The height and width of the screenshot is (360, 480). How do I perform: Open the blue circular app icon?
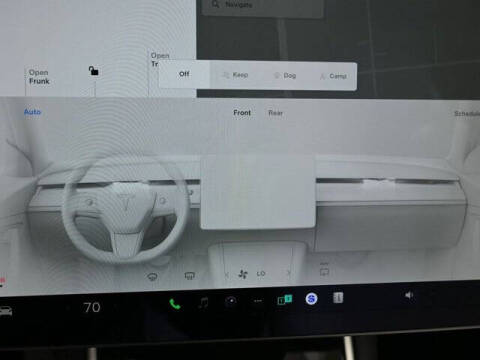pyautogui.click(x=311, y=299)
